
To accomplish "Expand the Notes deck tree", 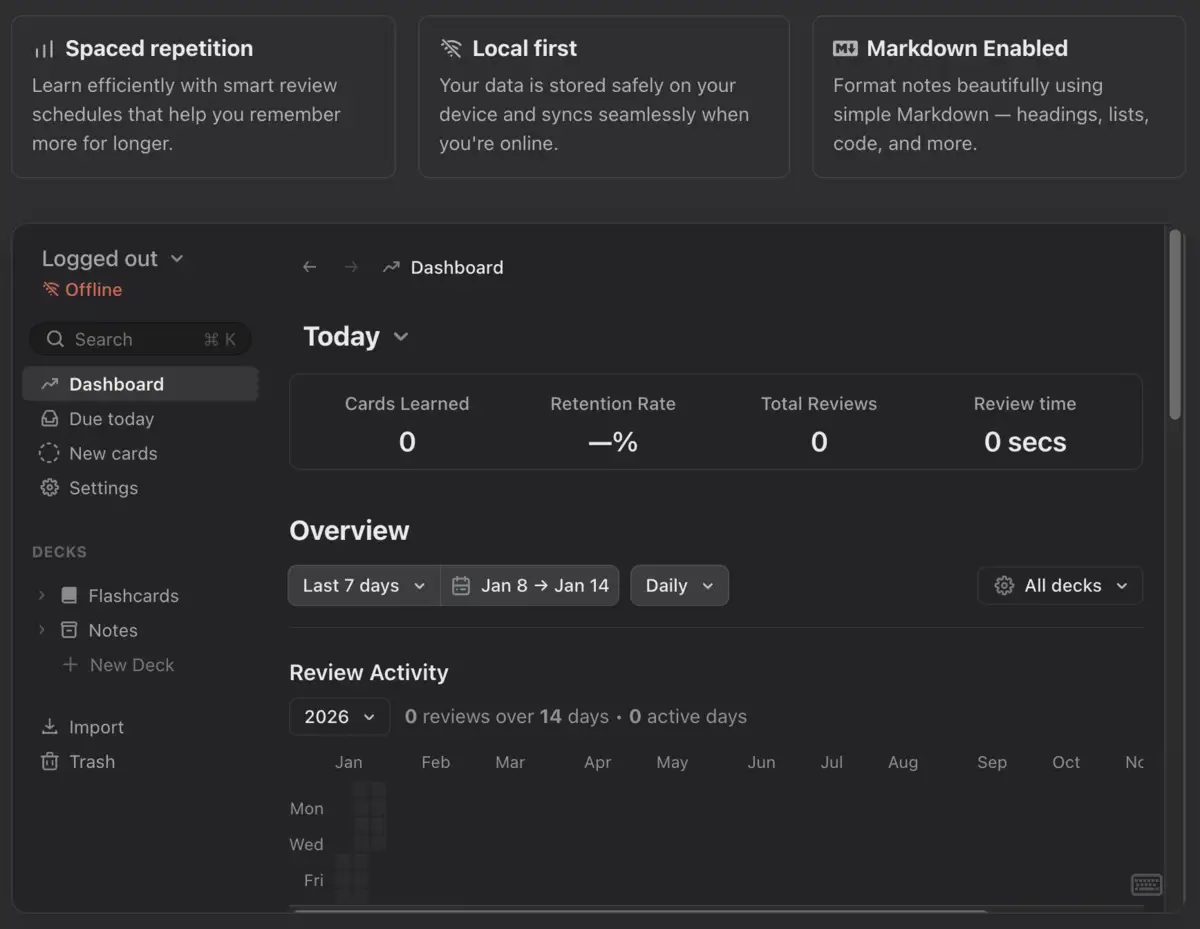I will click(x=42, y=630).
